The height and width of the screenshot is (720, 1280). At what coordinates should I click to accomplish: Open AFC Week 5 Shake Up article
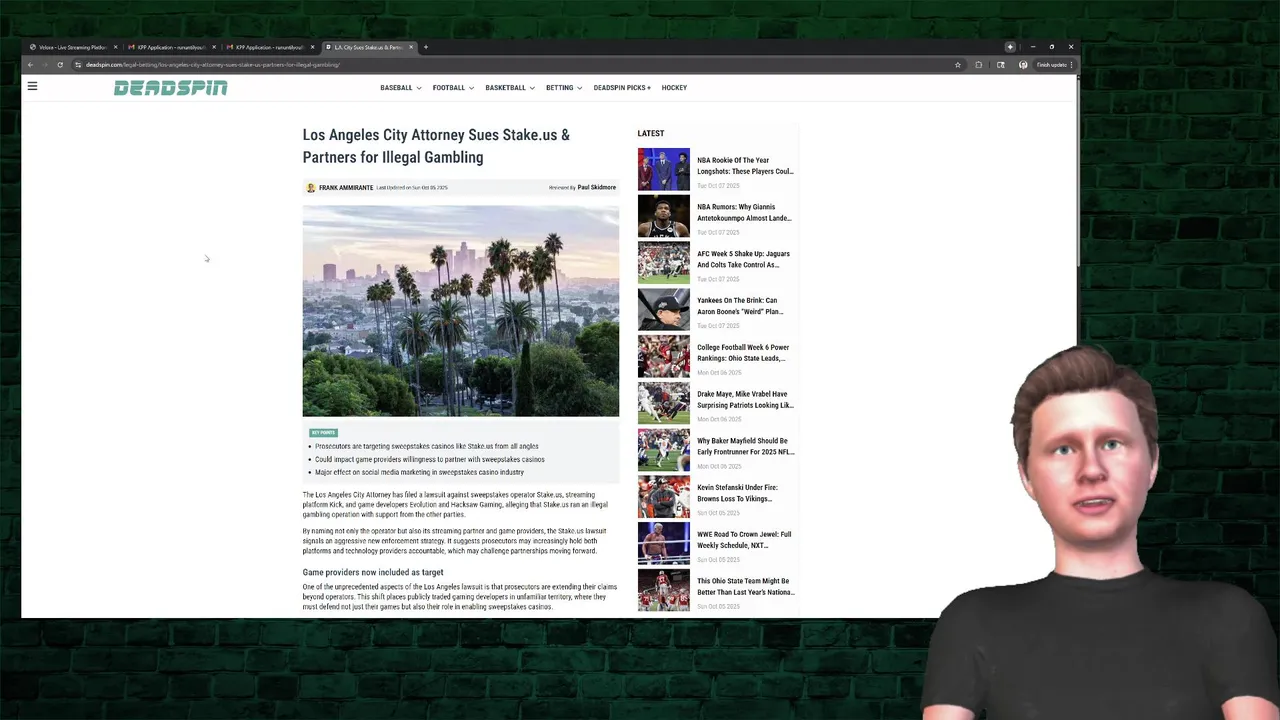click(x=744, y=259)
